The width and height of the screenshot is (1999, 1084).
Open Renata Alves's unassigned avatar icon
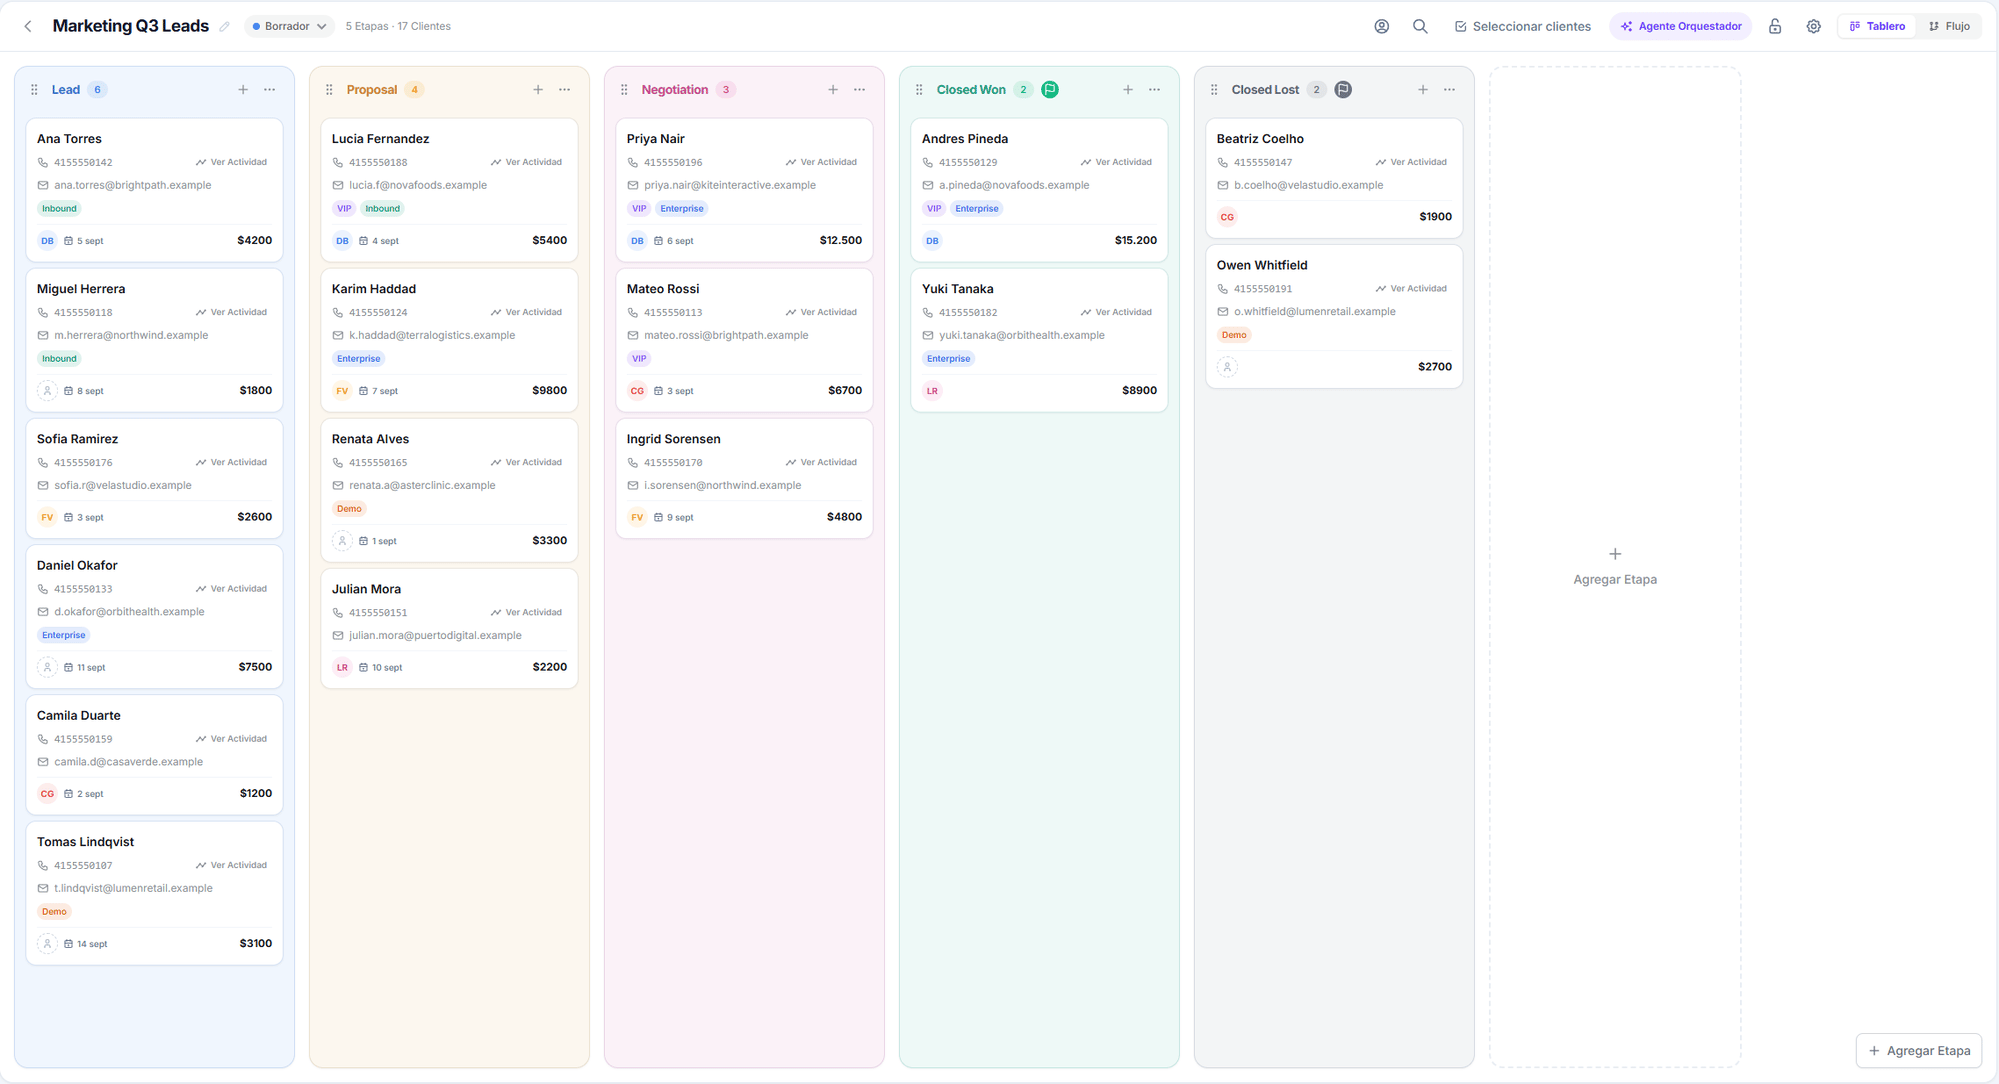[x=342, y=541]
